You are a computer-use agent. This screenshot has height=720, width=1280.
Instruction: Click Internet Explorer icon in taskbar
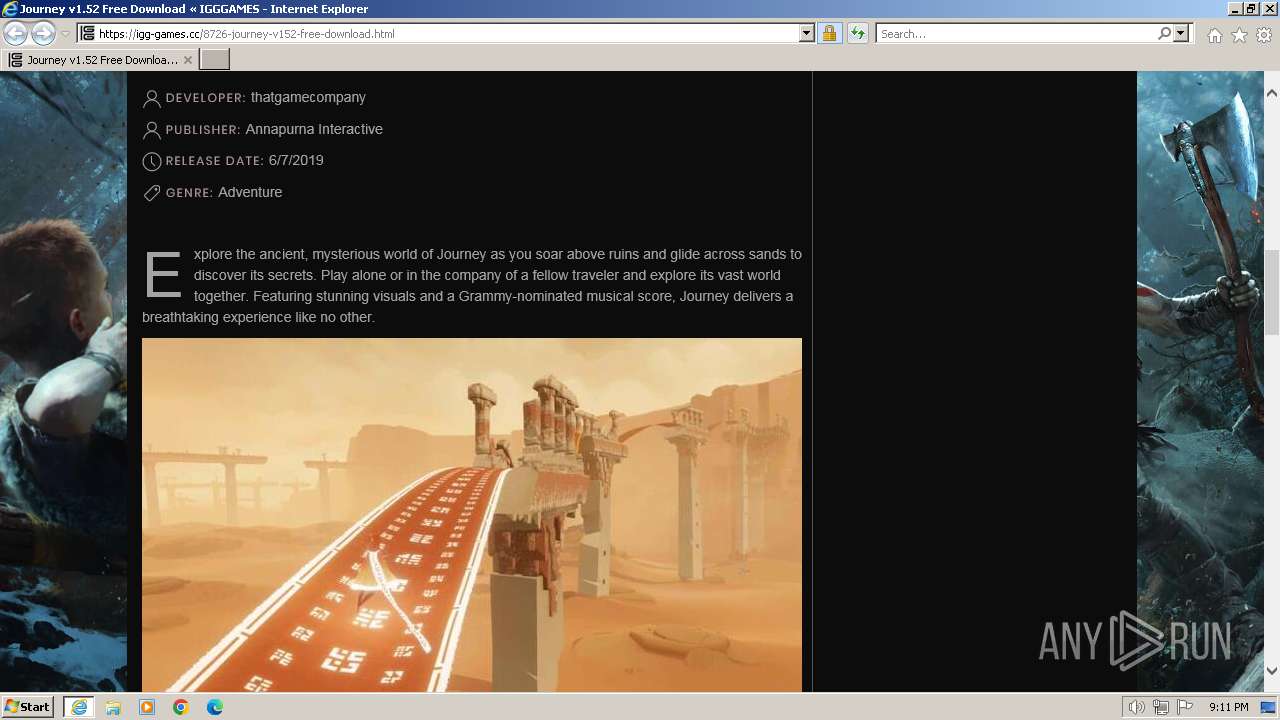79,707
